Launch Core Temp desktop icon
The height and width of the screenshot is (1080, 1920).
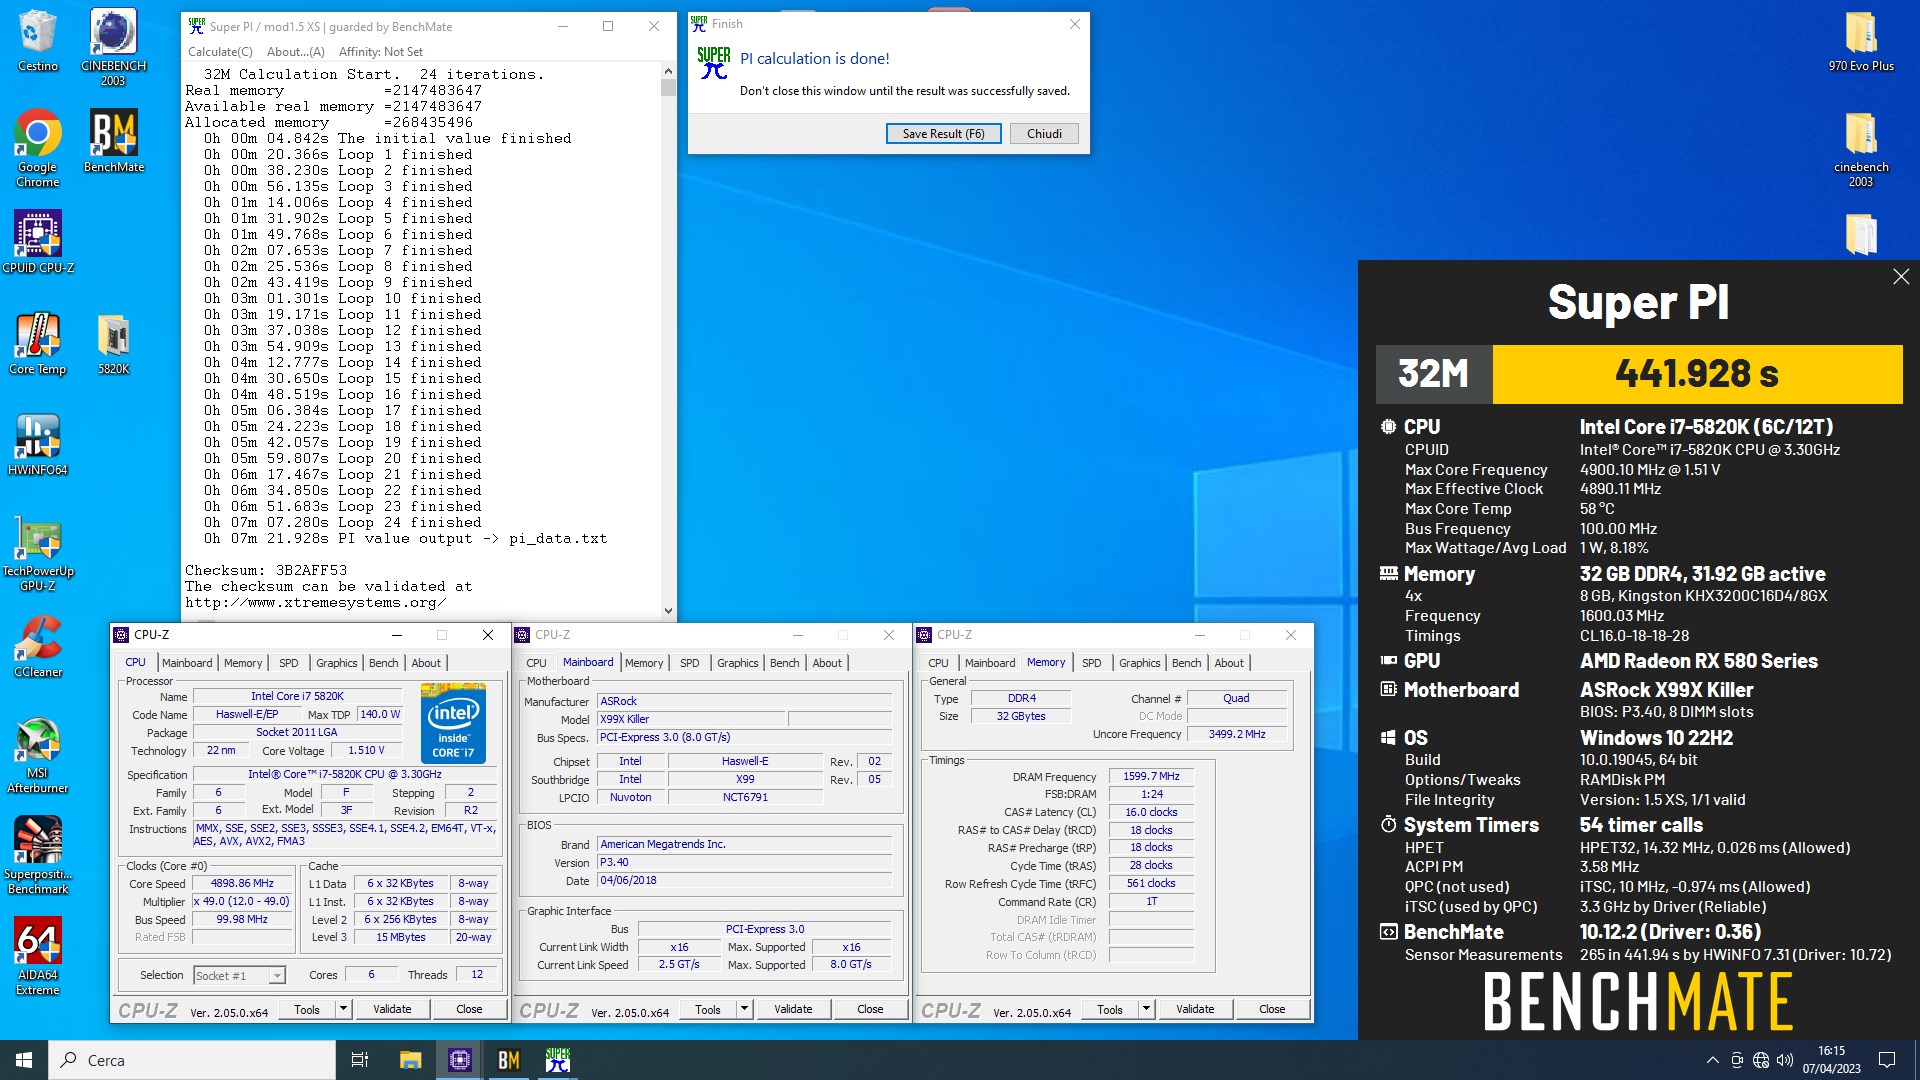click(37, 344)
